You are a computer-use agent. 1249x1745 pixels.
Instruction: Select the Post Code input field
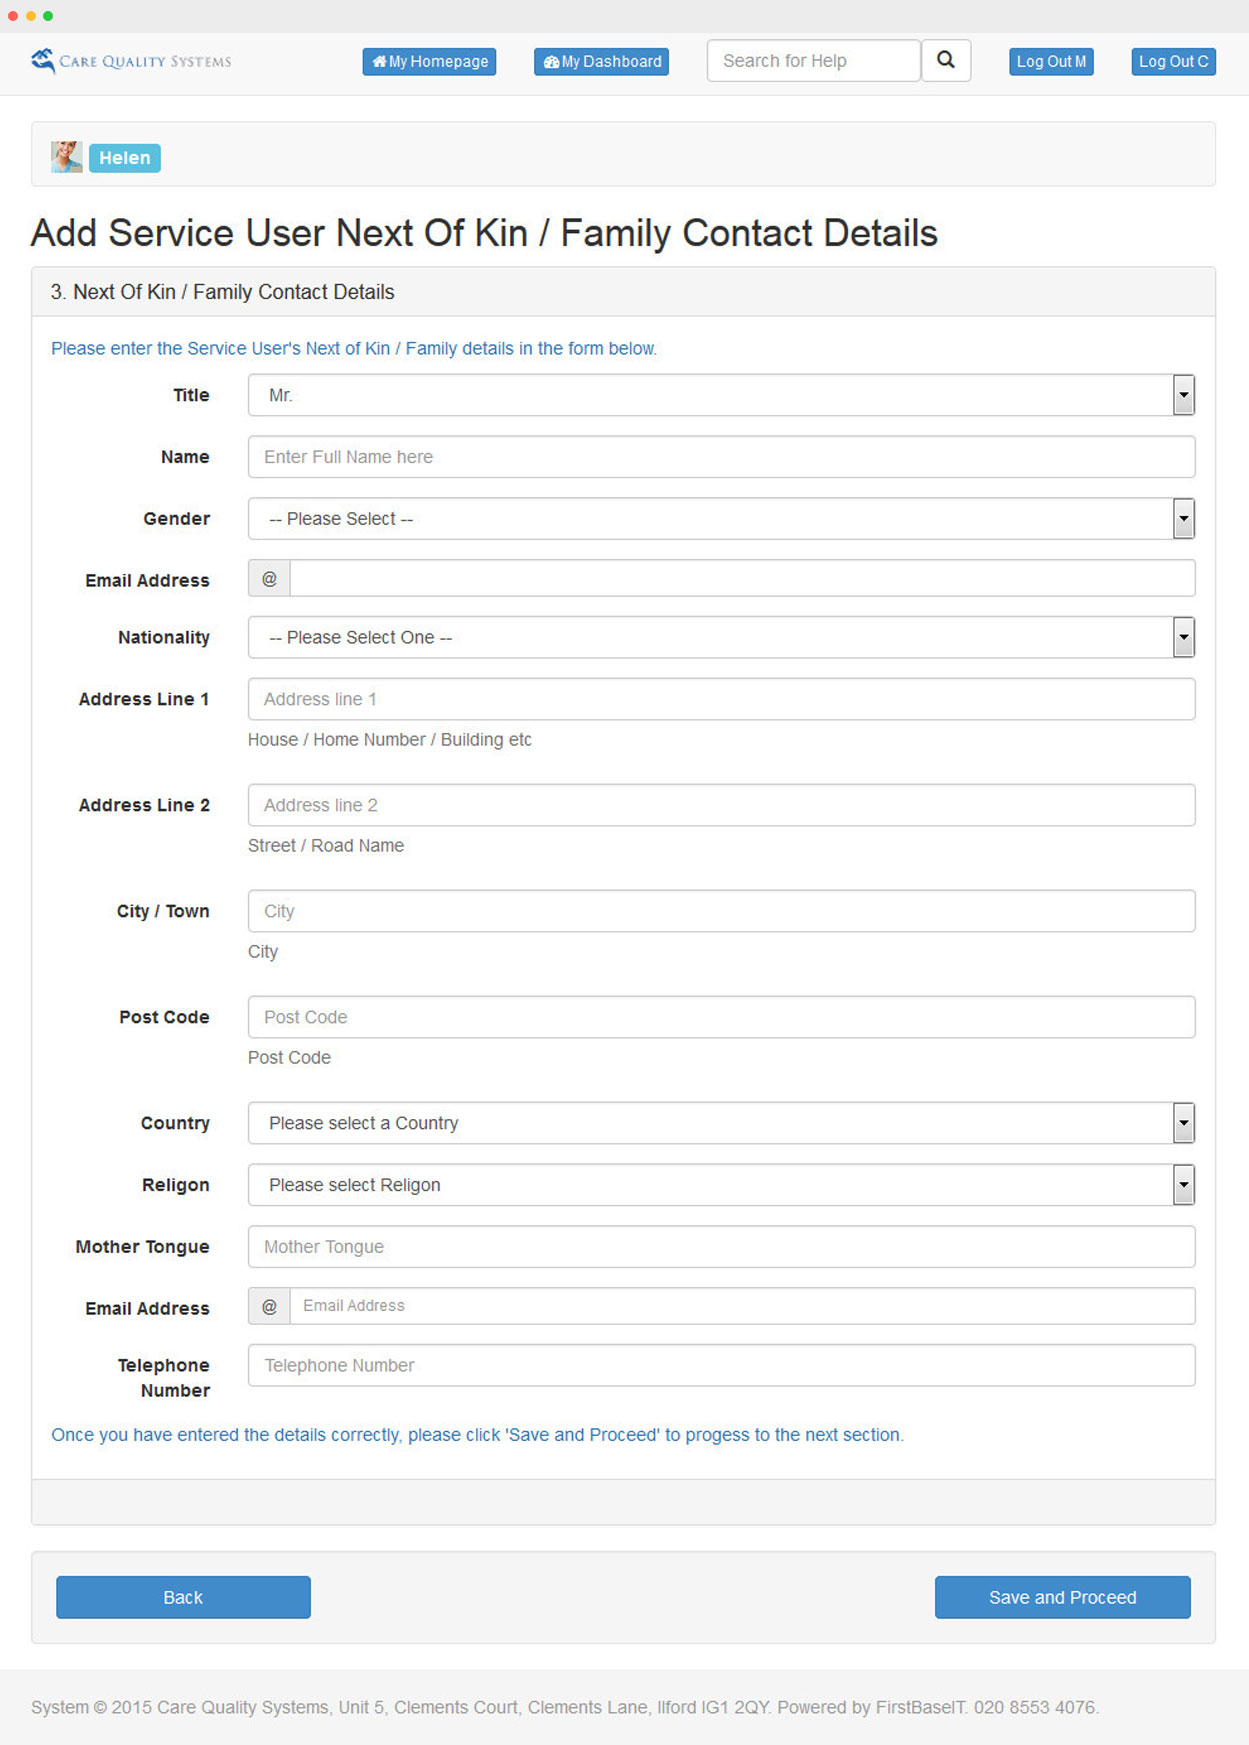pyautogui.click(x=720, y=1017)
